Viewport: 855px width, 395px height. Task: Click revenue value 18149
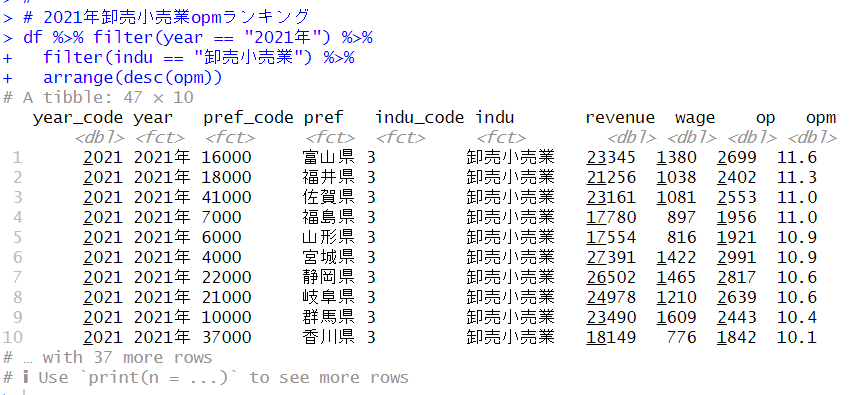tap(611, 337)
